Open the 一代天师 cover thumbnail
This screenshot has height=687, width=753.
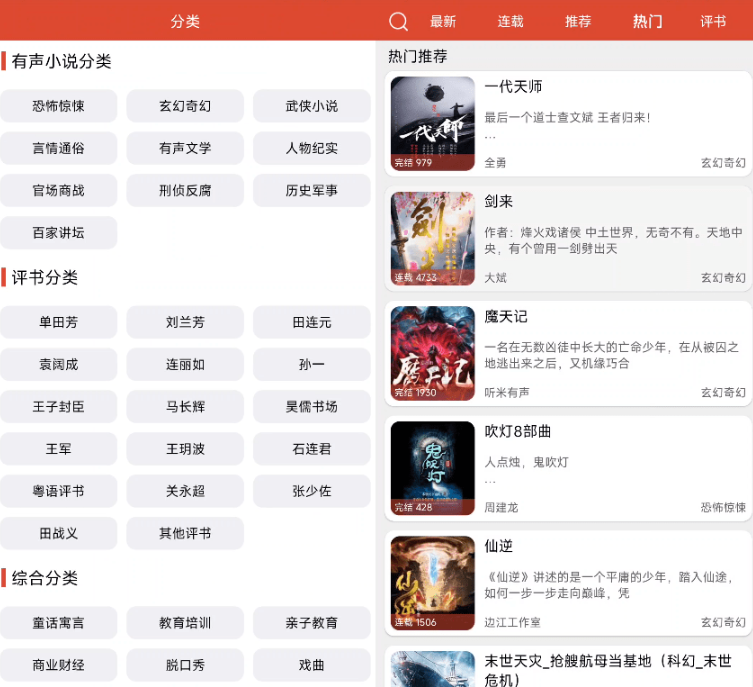pyautogui.click(x=433, y=123)
